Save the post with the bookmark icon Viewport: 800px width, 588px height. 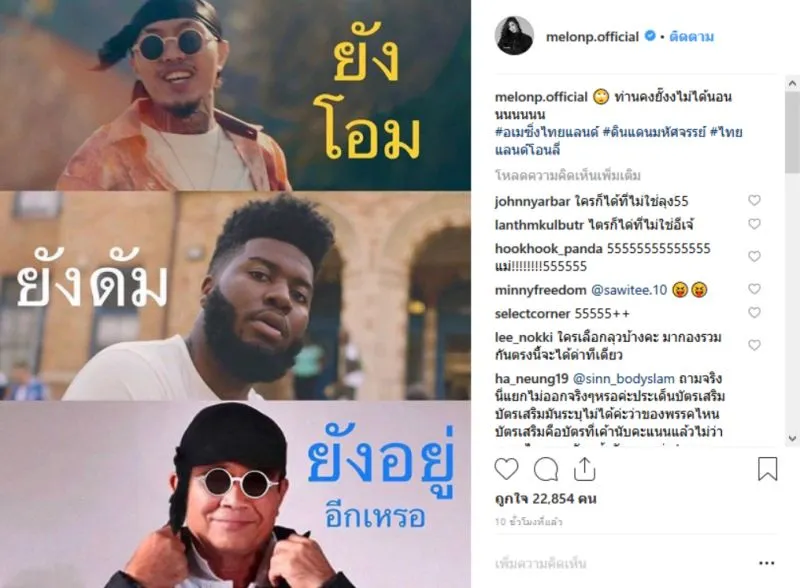pos(767,469)
